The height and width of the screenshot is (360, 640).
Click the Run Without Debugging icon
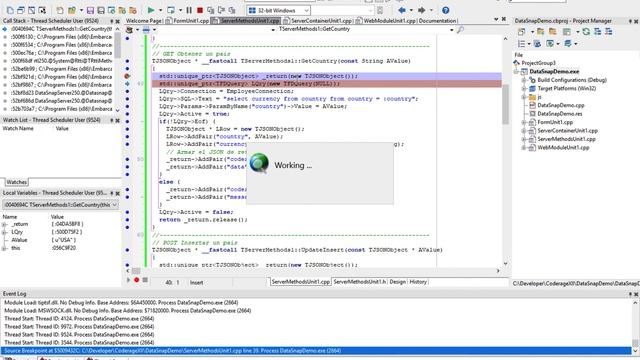(x=171, y=10)
